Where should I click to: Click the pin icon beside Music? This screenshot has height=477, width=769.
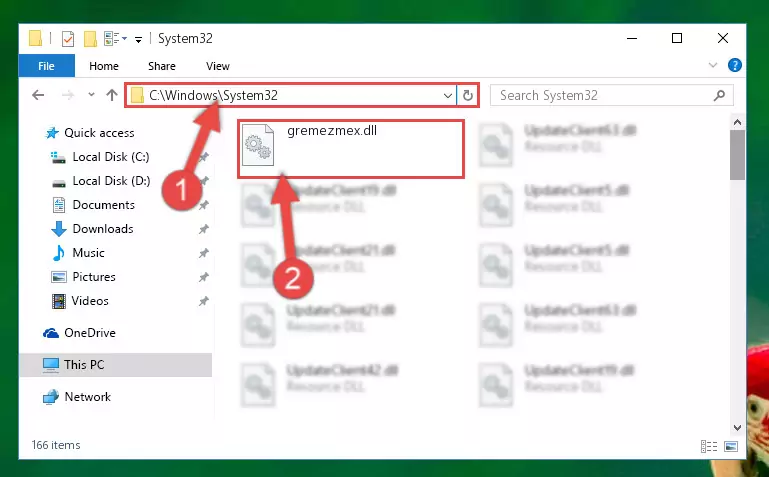pyautogui.click(x=204, y=253)
